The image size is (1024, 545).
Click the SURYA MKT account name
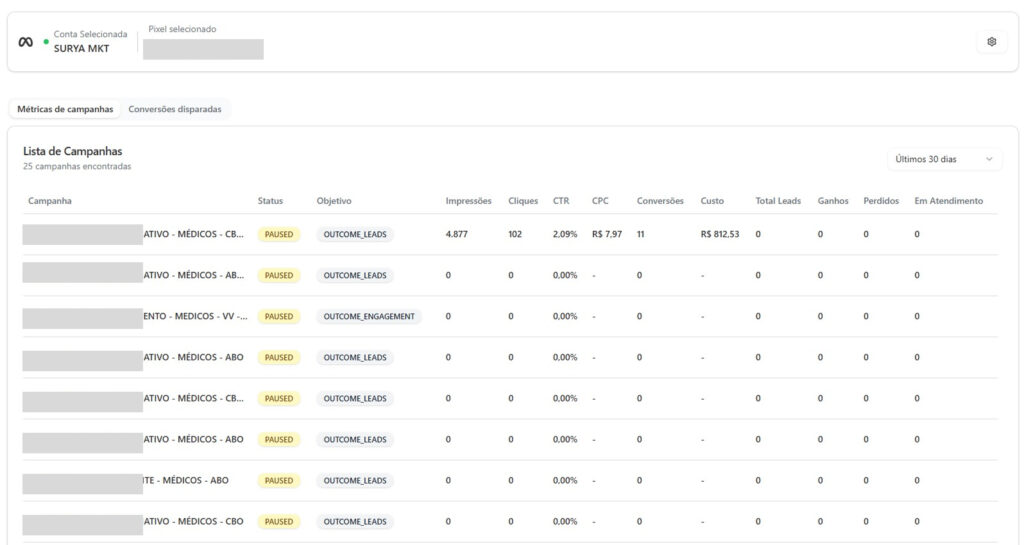point(82,48)
